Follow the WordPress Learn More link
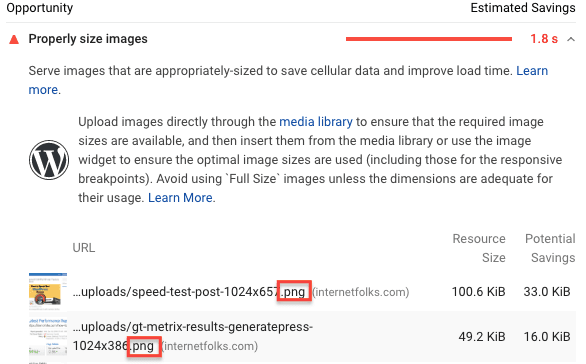586x364 pixels. tap(180, 198)
